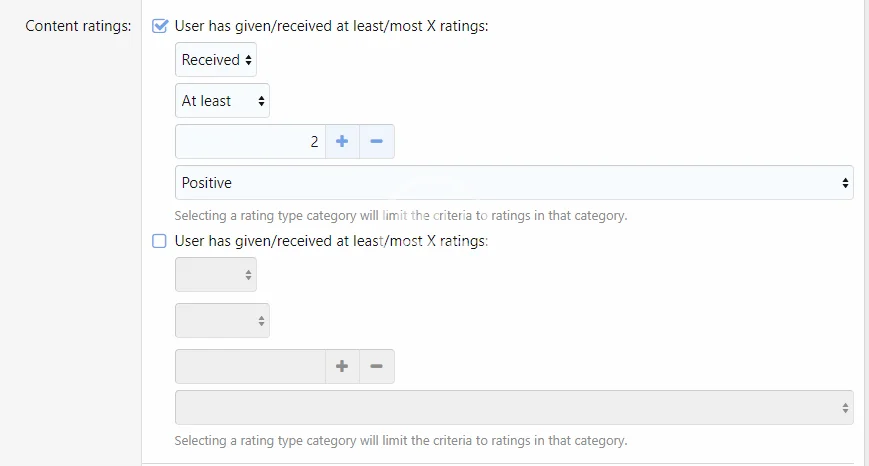Image resolution: width=869 pixels, height=466 pixels.
Task: Decrease the first rating count with minus
Action: pos(377,142)
